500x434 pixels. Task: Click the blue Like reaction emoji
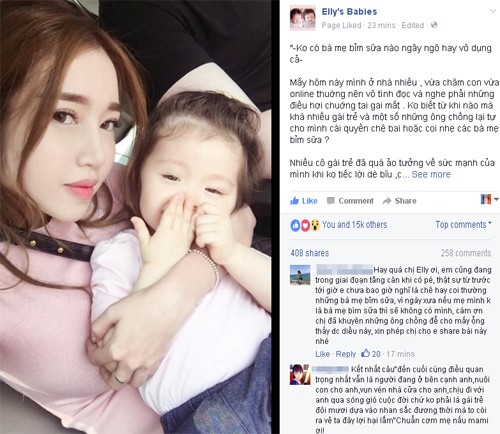coord(295,225)
